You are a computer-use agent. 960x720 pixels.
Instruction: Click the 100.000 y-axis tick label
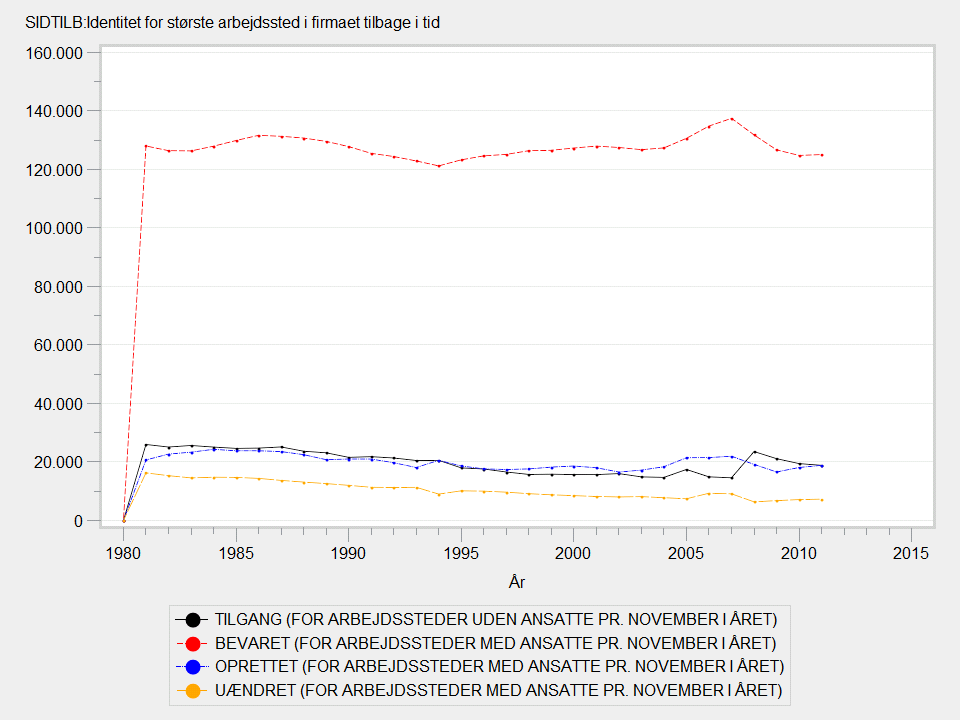(x=55, y=228)
